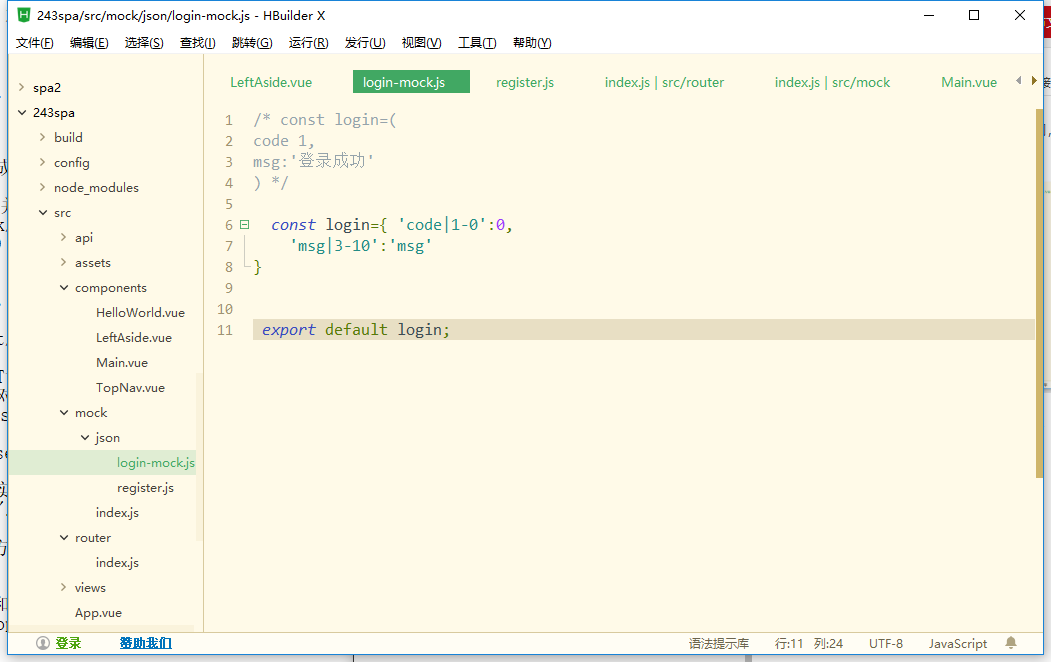Expand the config folder
1051x662 pixels.
[42, 162]
